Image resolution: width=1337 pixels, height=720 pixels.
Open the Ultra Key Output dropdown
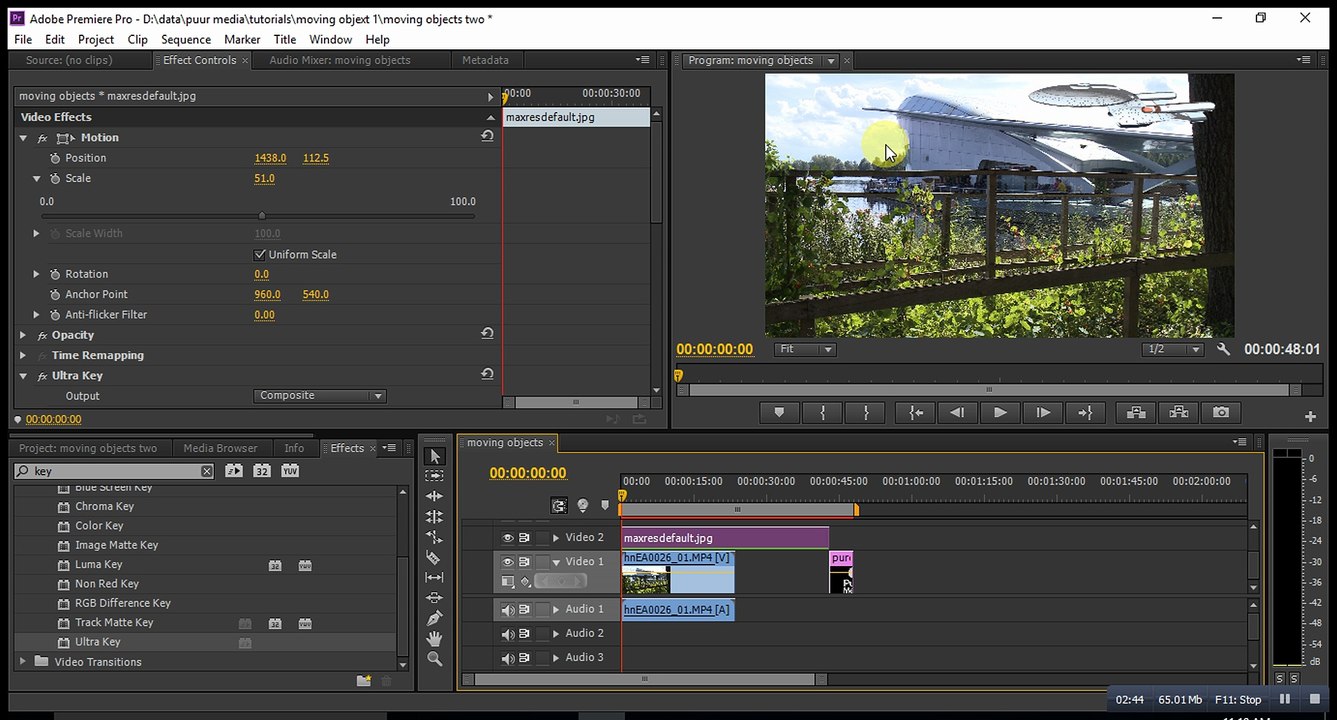pos(320,396)
